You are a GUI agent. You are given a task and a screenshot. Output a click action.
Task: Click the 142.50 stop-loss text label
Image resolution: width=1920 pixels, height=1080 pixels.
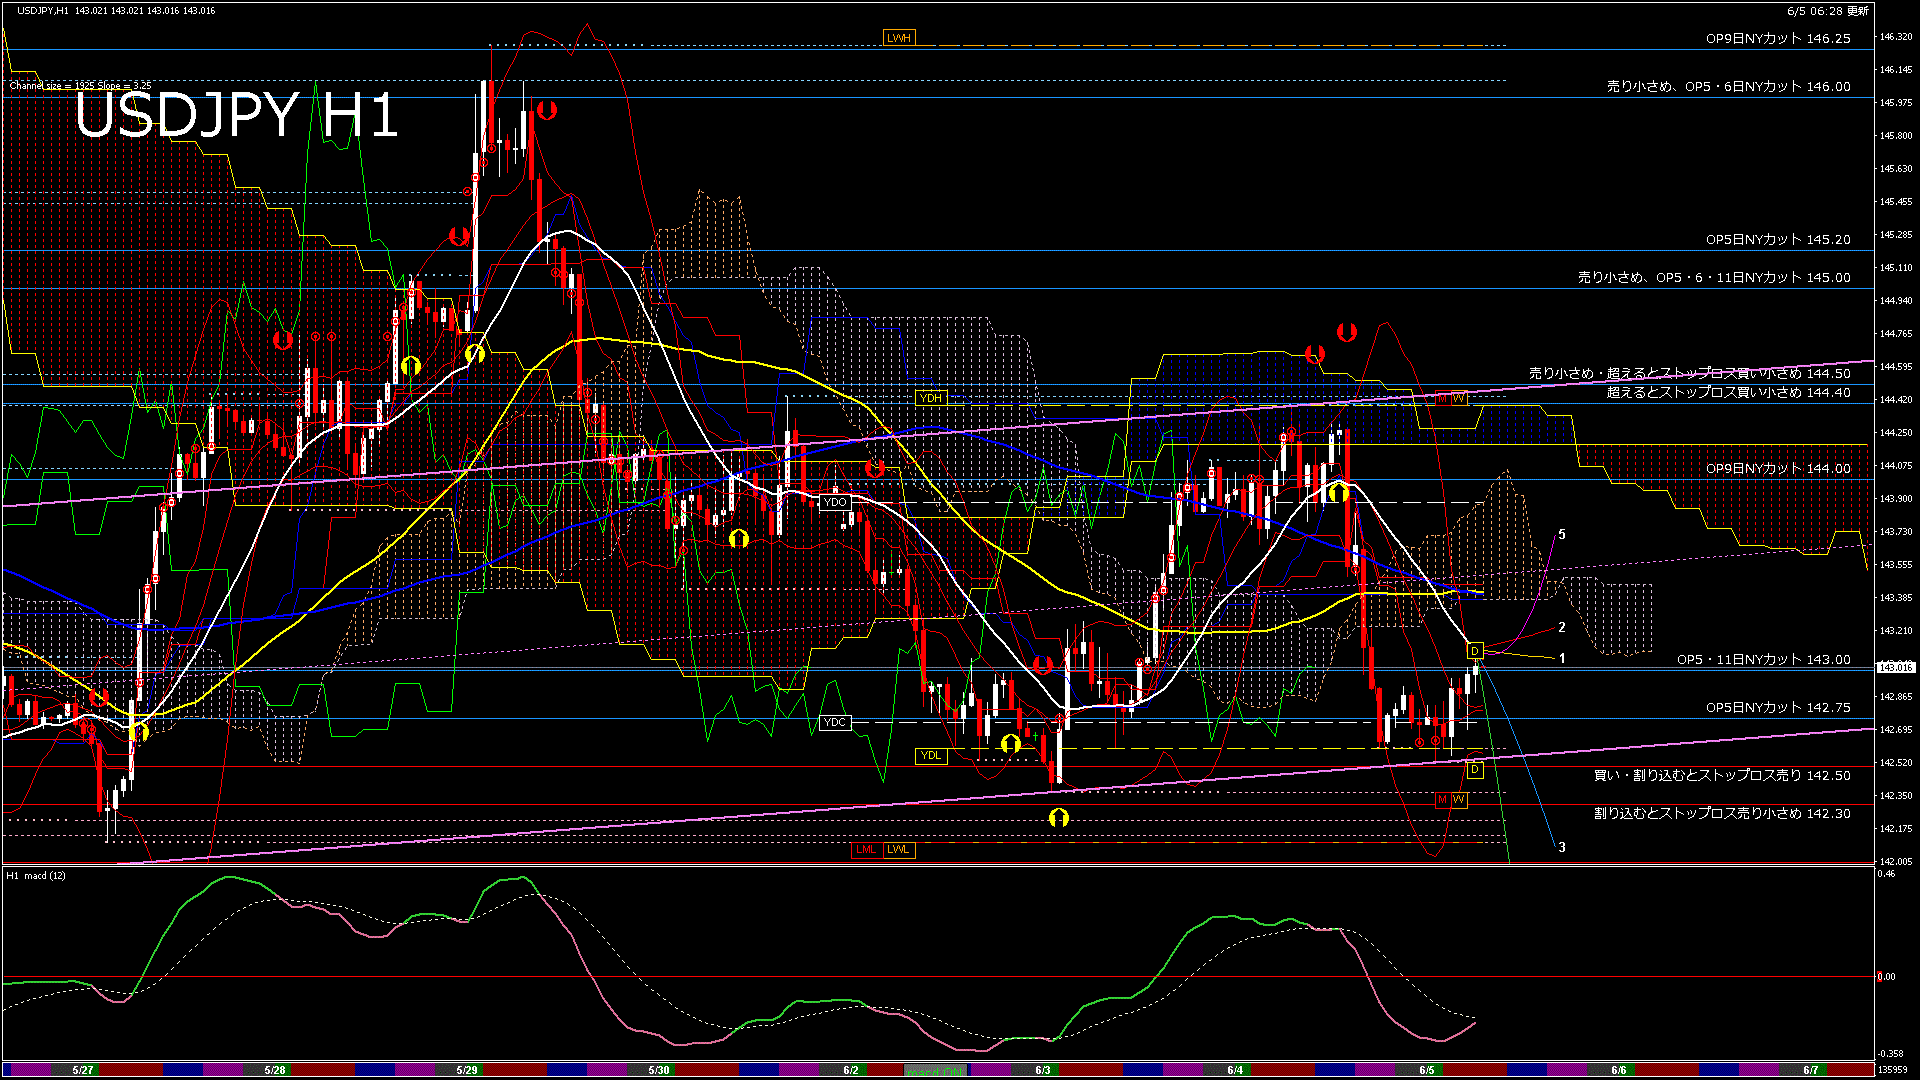pos(1721,775)
